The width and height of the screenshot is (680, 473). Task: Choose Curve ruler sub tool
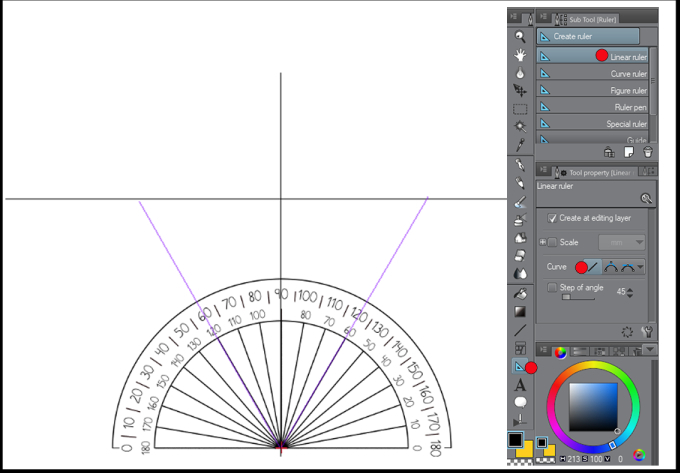(x=592, y=74)
